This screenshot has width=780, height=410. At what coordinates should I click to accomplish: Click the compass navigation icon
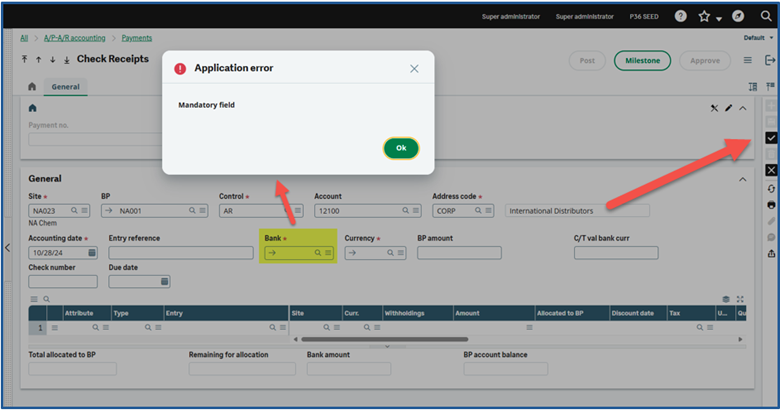[738, 17]
